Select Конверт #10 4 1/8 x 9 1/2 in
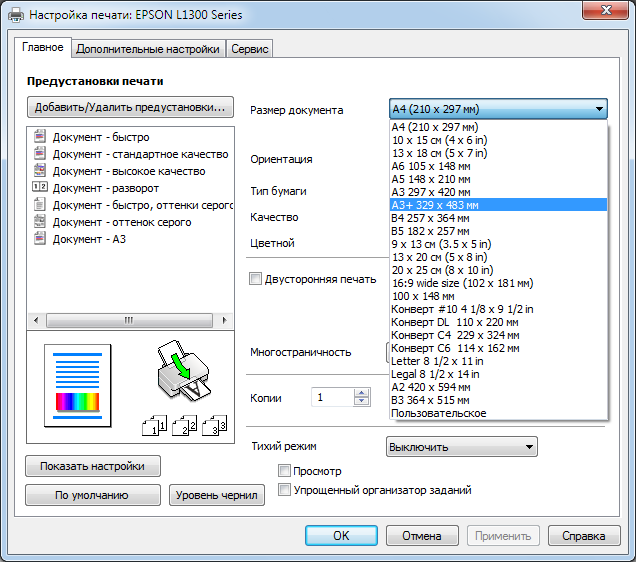The height and width of the screenshot is (562, 636). click(498, 309)
